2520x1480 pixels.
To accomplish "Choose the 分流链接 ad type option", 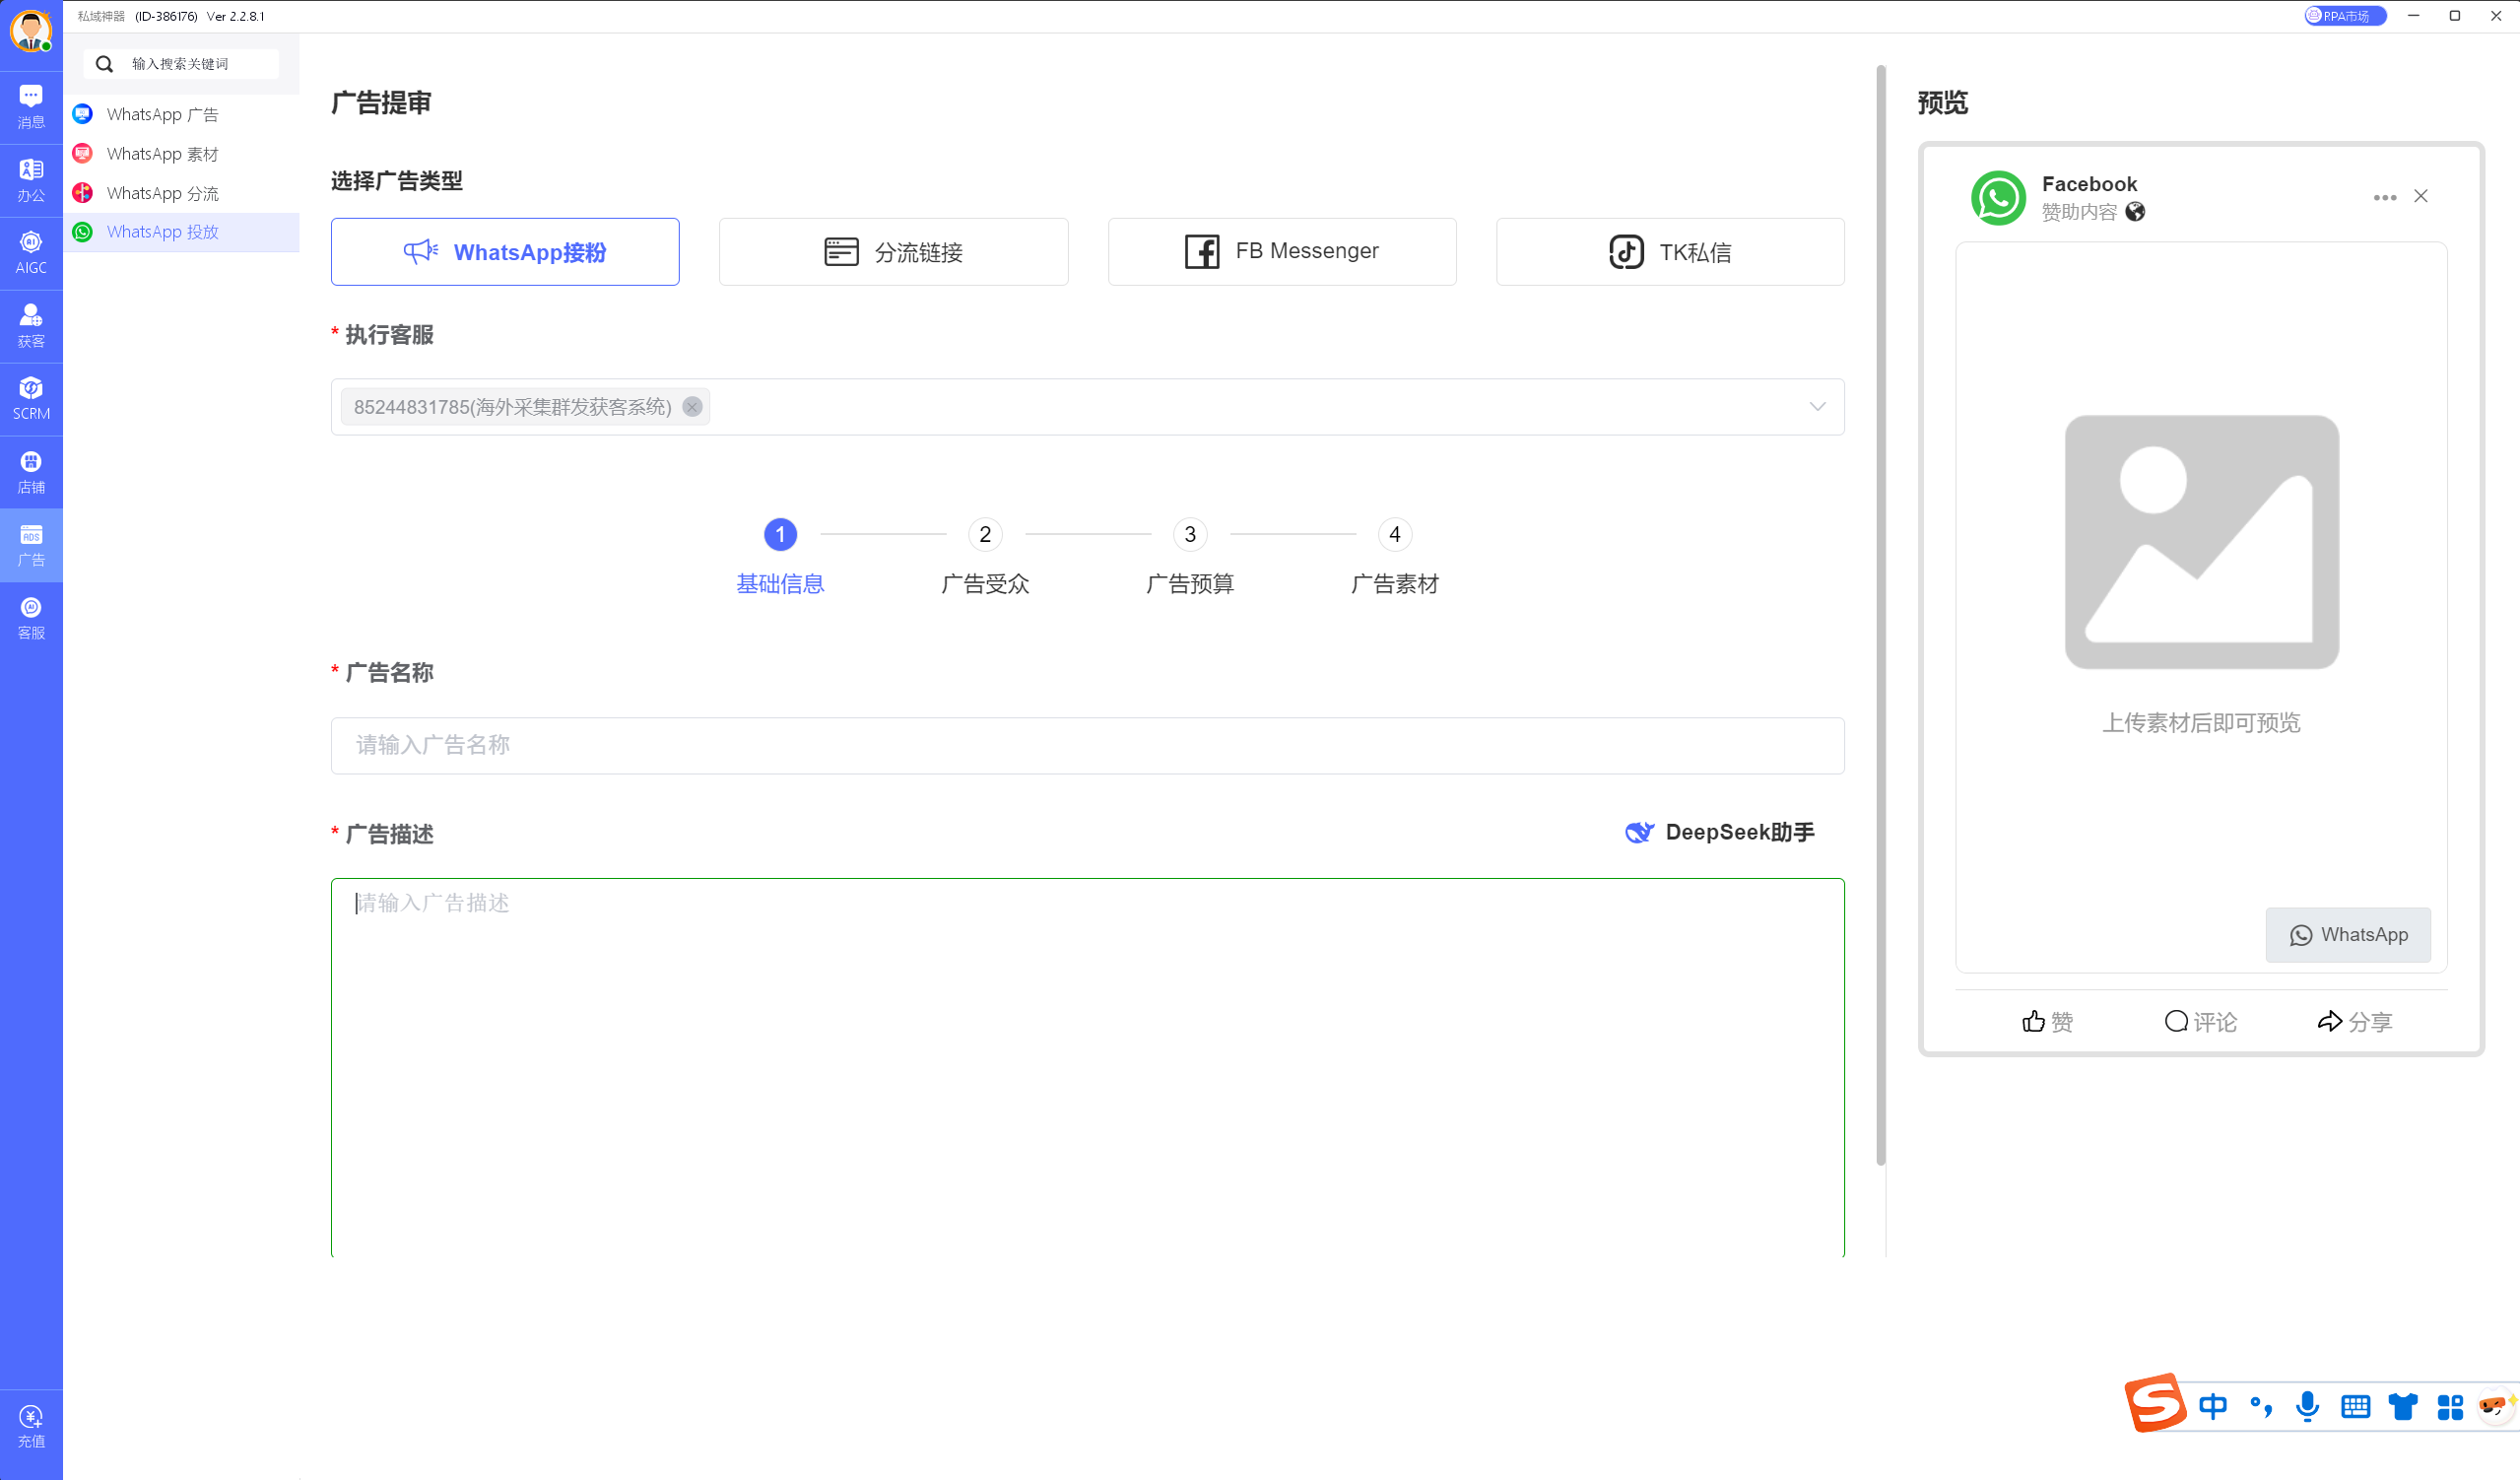I will pos(893,252).
